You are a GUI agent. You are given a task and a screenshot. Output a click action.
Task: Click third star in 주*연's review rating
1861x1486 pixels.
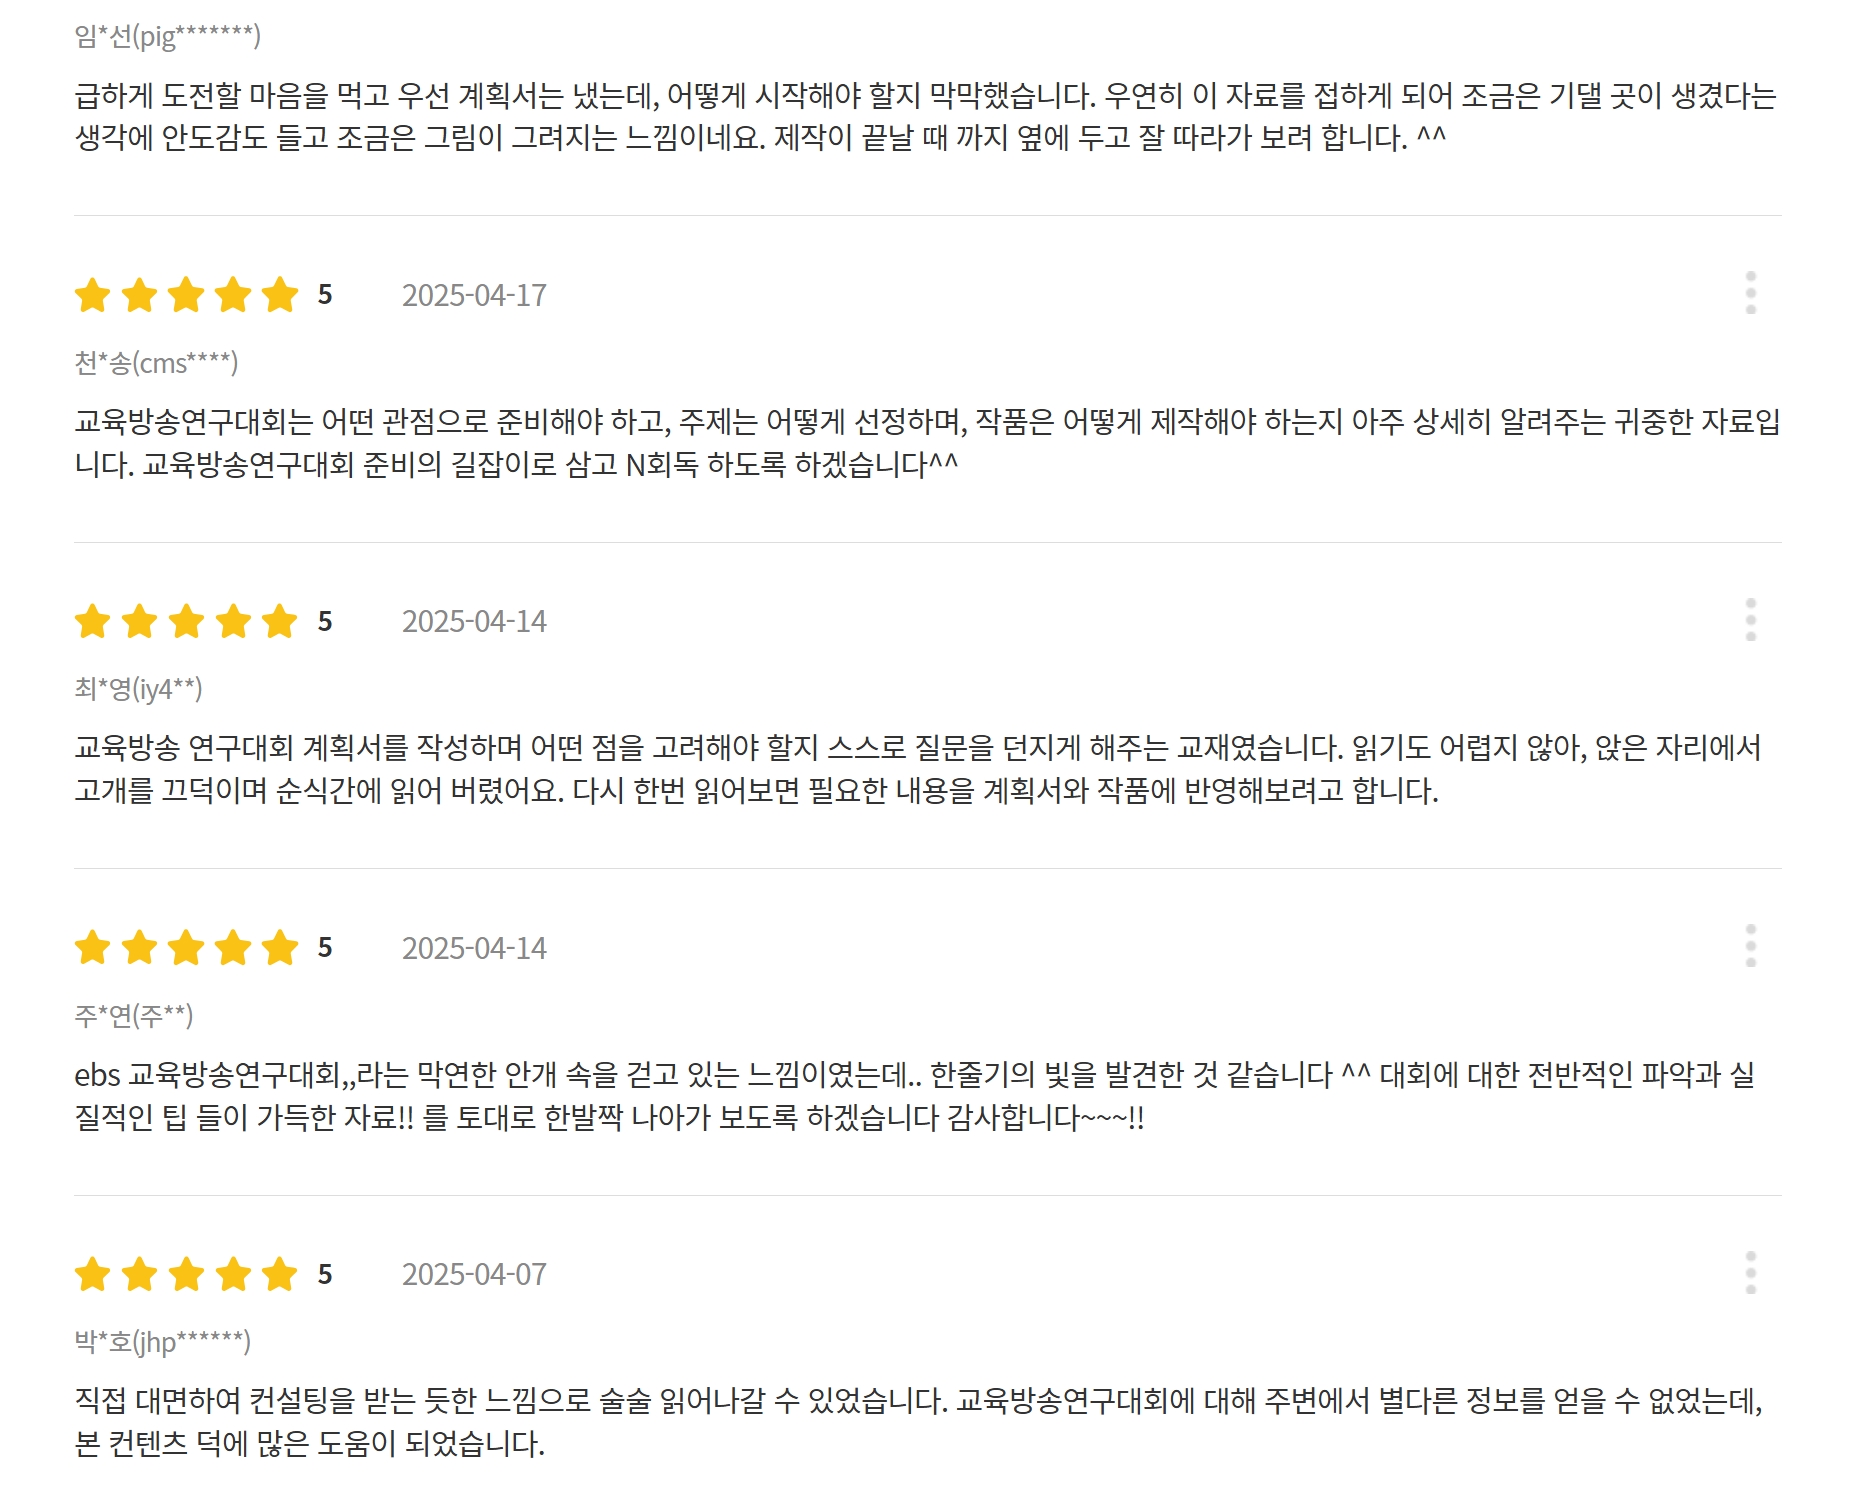186,947
